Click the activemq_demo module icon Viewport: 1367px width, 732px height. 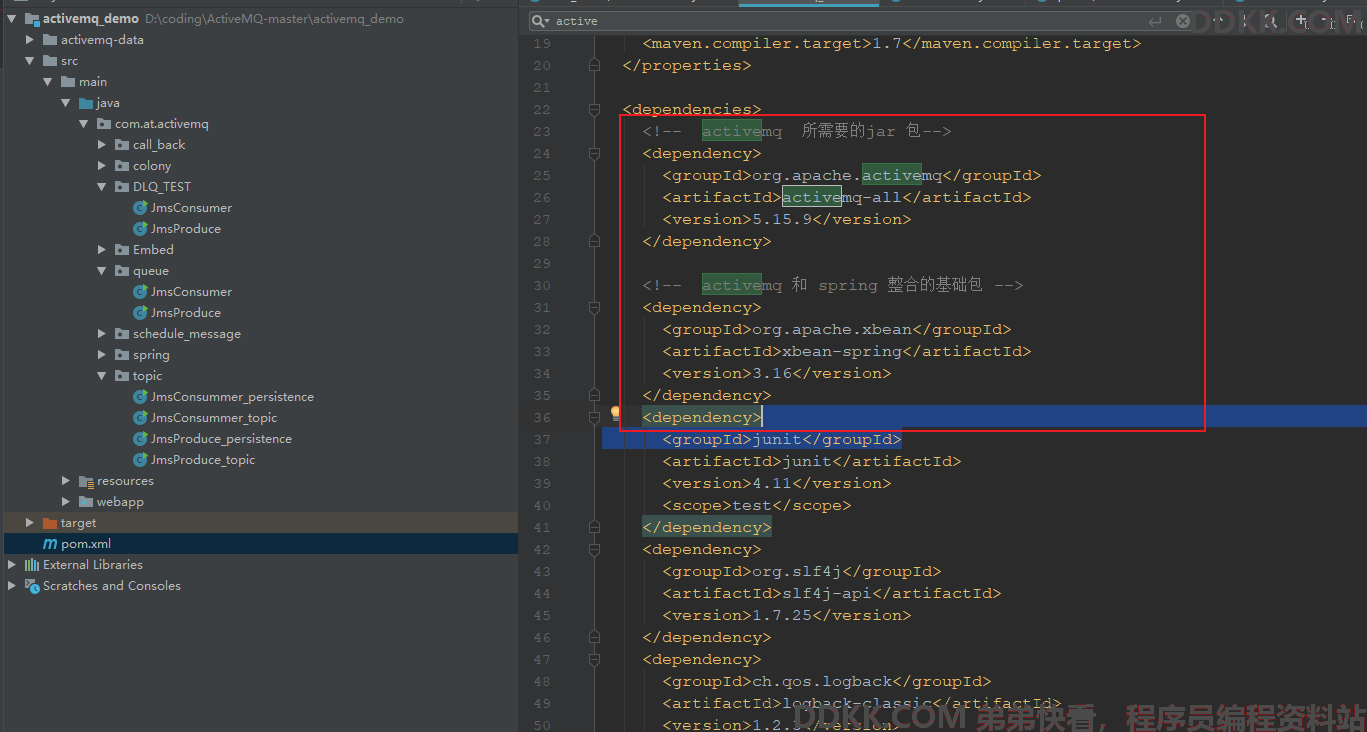coord(32,19)
